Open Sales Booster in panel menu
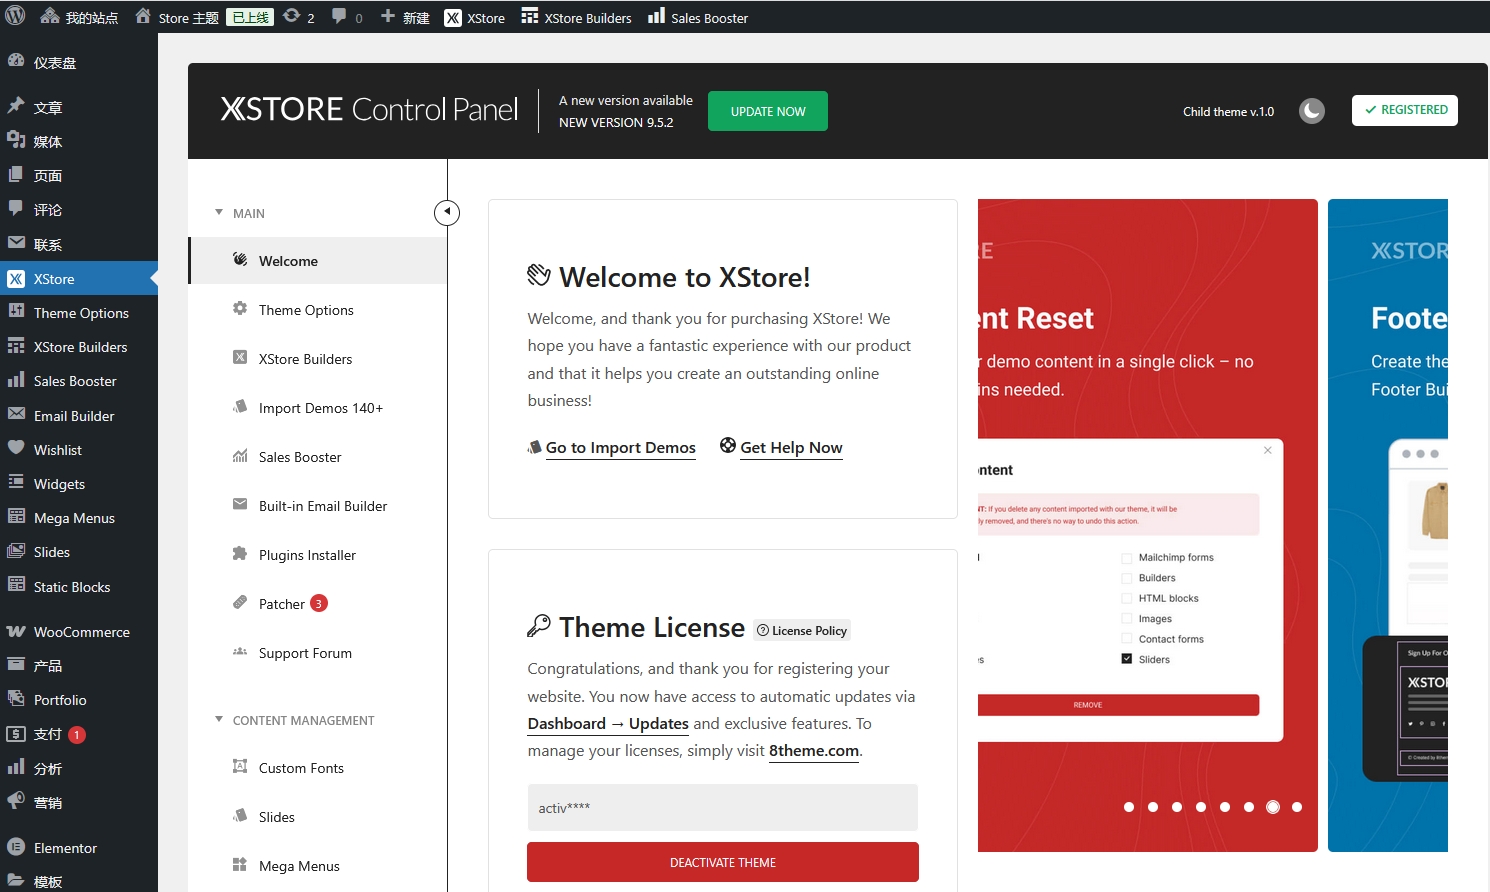This screenshot has height=892, width=1490. (318, 457)
